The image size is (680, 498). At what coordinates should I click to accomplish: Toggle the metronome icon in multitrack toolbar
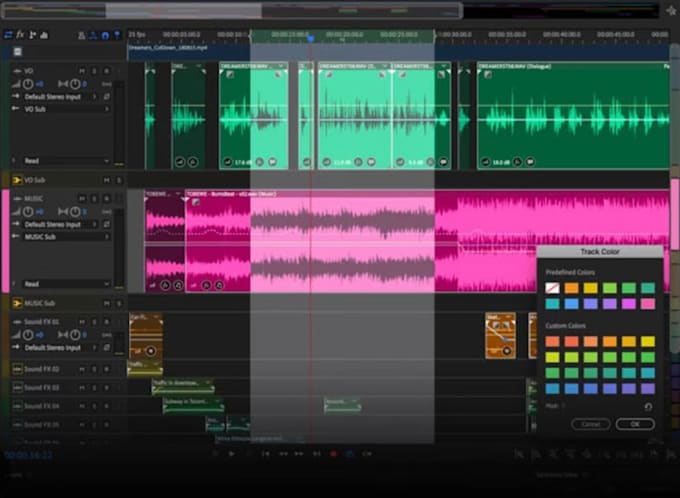[x=81, y=36]
